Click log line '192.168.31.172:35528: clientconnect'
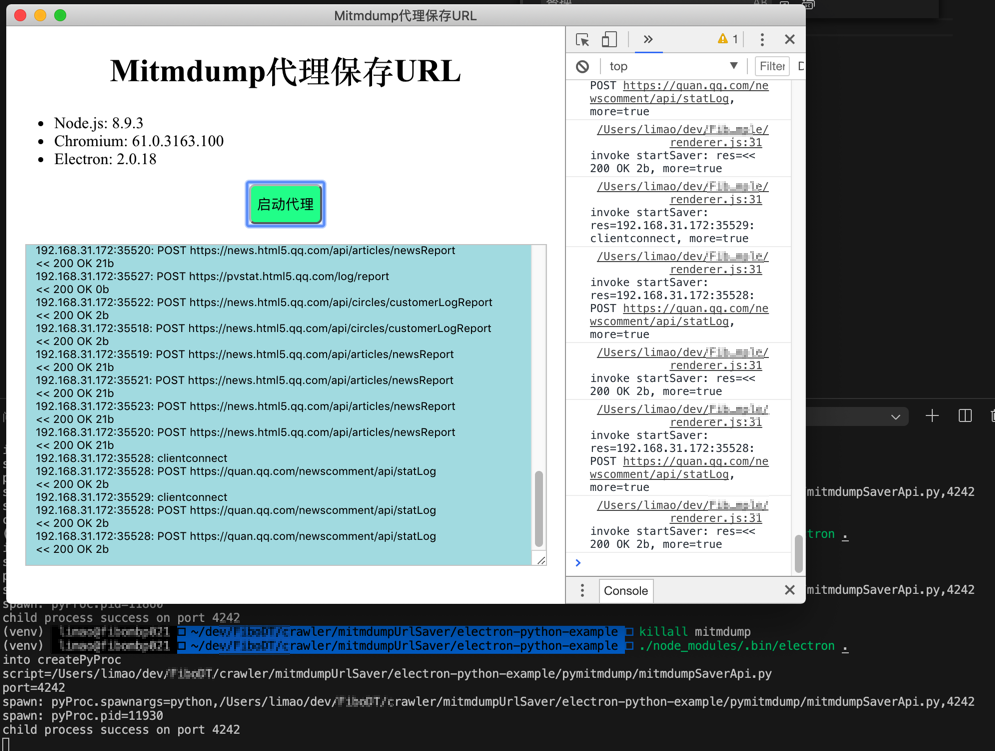The width and height of the screenshot is (995, 751). tap(131, 458)
